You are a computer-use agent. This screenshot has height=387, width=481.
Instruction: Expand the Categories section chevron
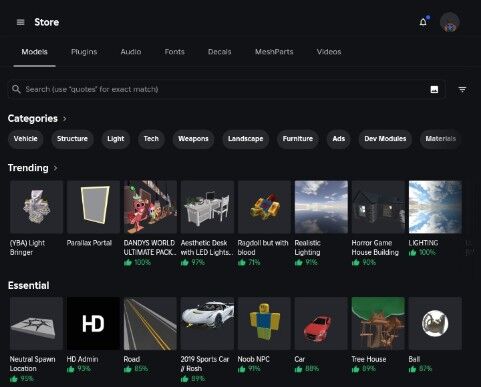65,119
